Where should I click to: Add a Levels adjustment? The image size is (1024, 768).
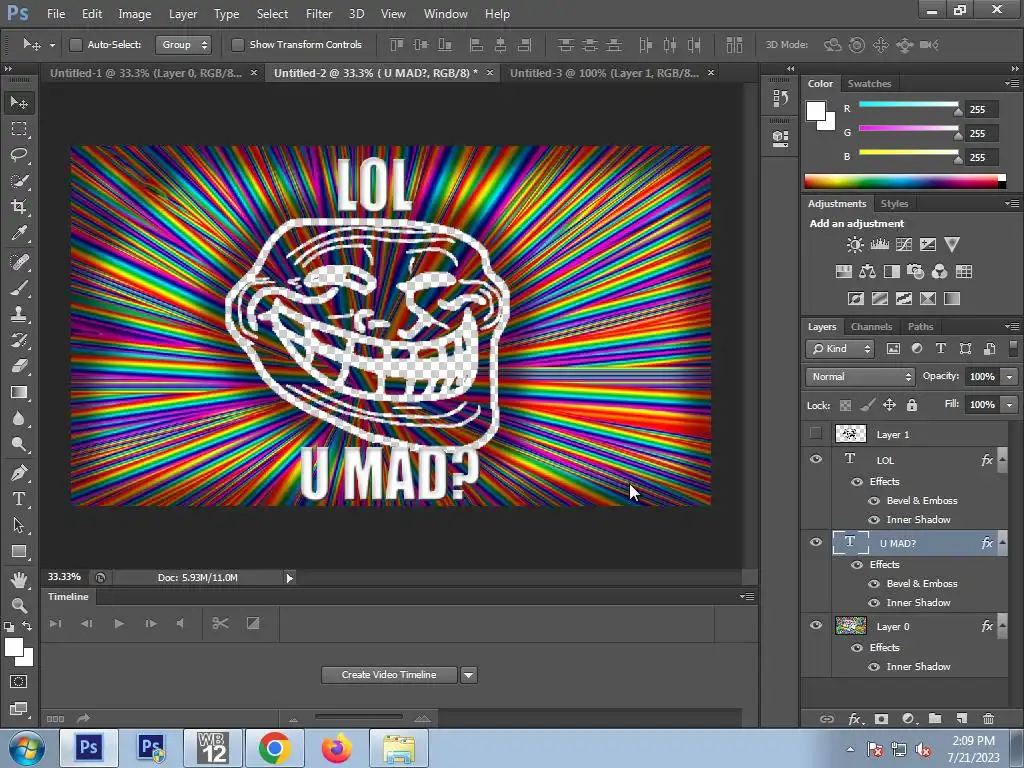click(x=880, y=245)
